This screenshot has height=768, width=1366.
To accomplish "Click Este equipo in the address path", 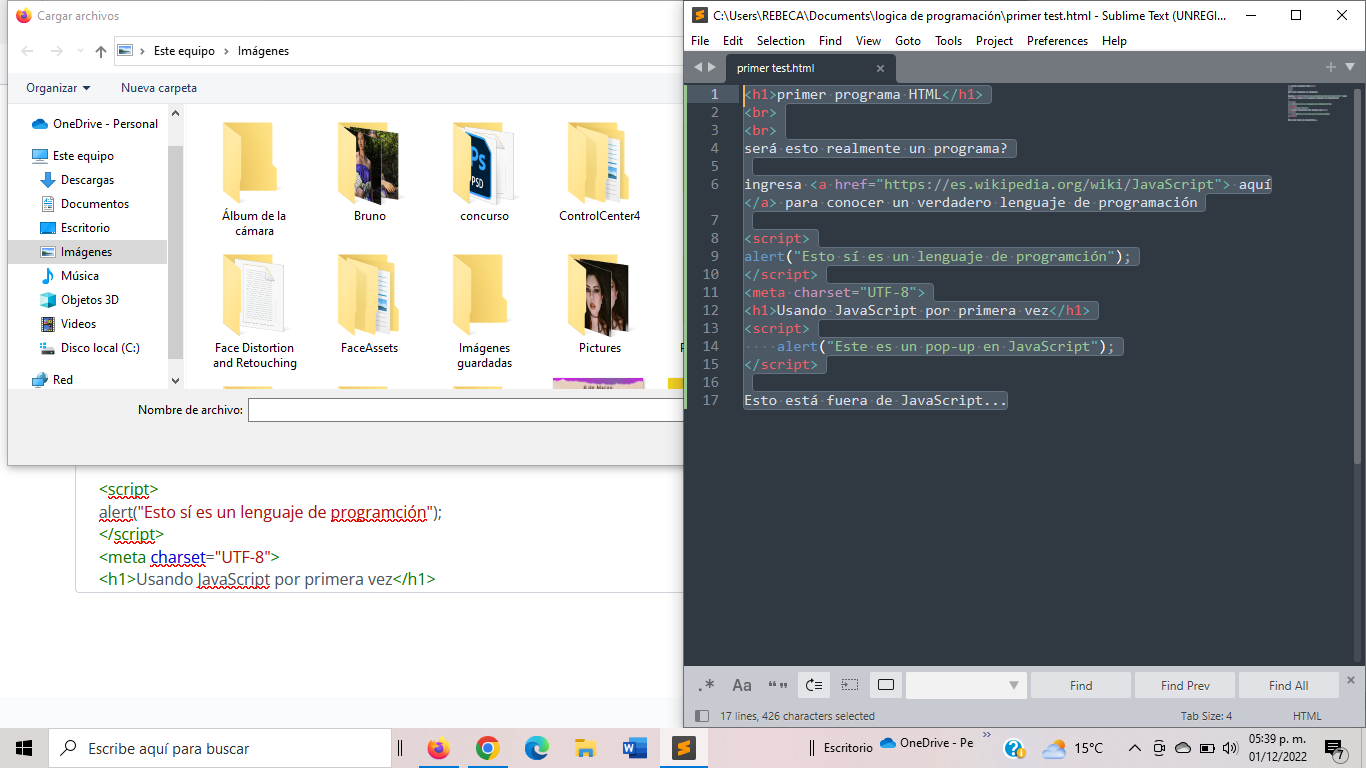I will click(184, 51).
